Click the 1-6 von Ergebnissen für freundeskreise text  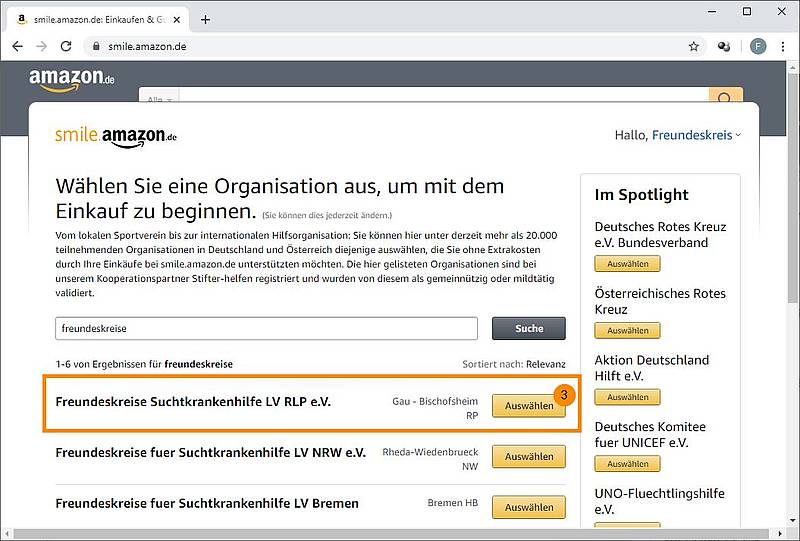click(x=144, y=364)
